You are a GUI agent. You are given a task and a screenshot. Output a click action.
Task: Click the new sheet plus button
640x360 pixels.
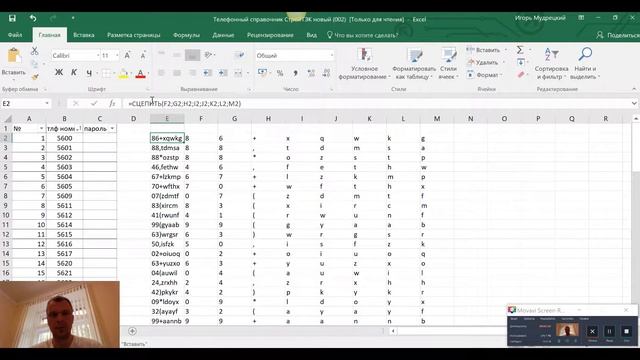pos(132,331)
